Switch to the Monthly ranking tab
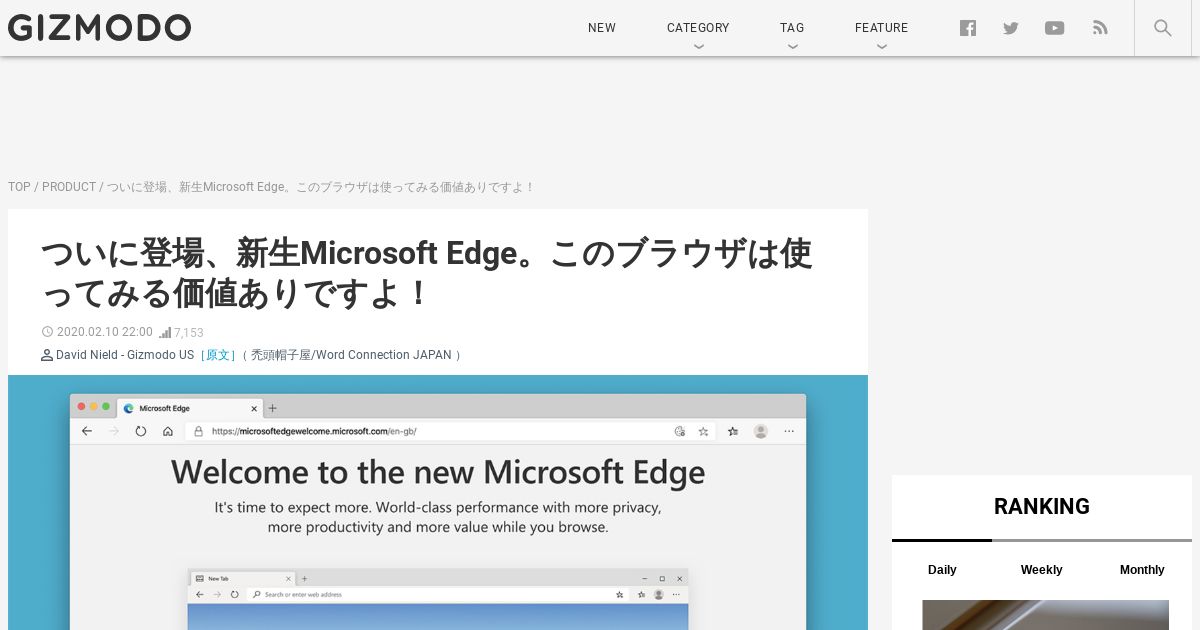 click(x=1142, y=569)
